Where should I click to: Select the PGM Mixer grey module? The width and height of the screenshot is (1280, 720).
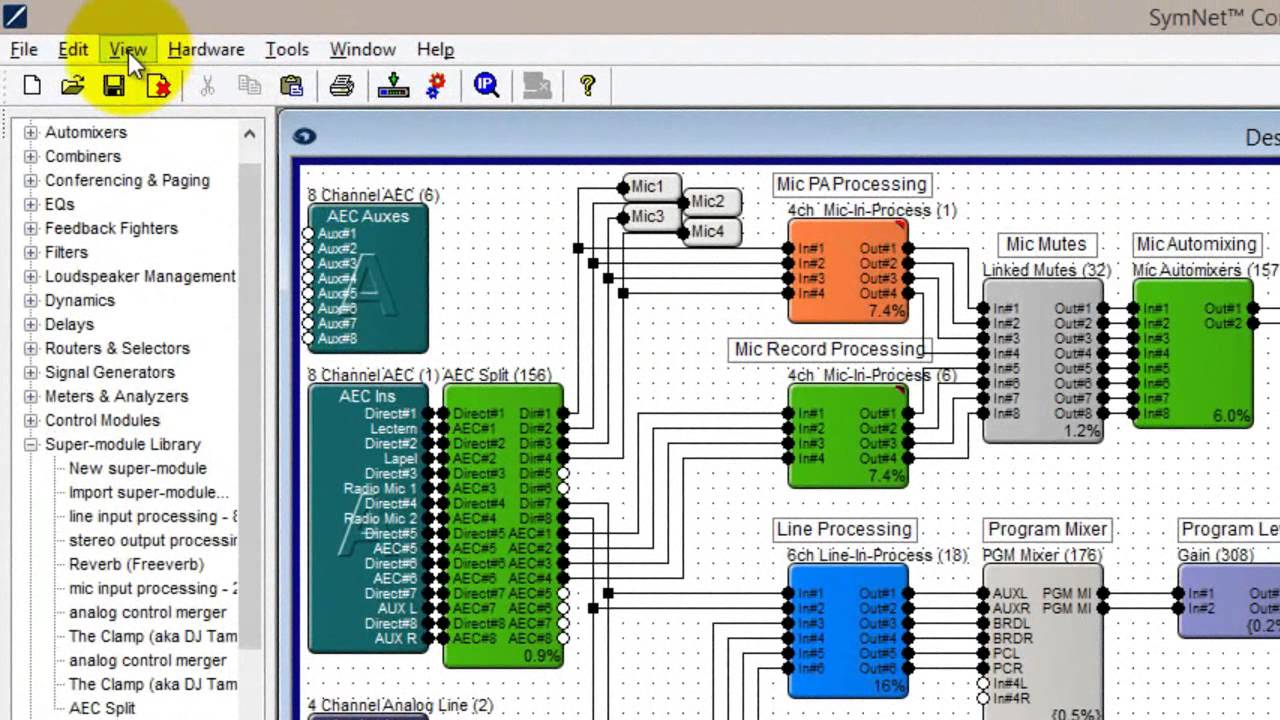click(1043, 643)
